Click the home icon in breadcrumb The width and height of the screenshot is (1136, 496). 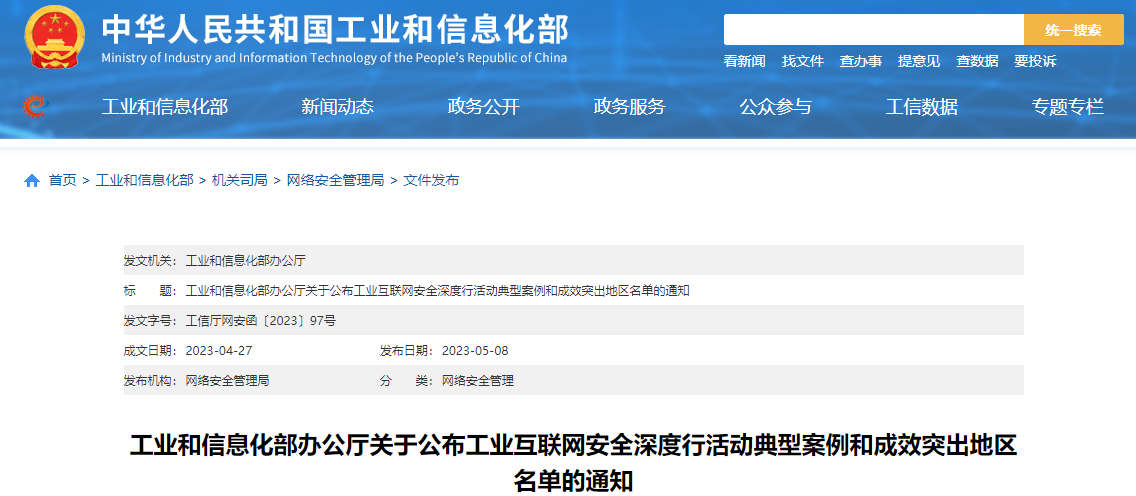[x=32, y=181]
